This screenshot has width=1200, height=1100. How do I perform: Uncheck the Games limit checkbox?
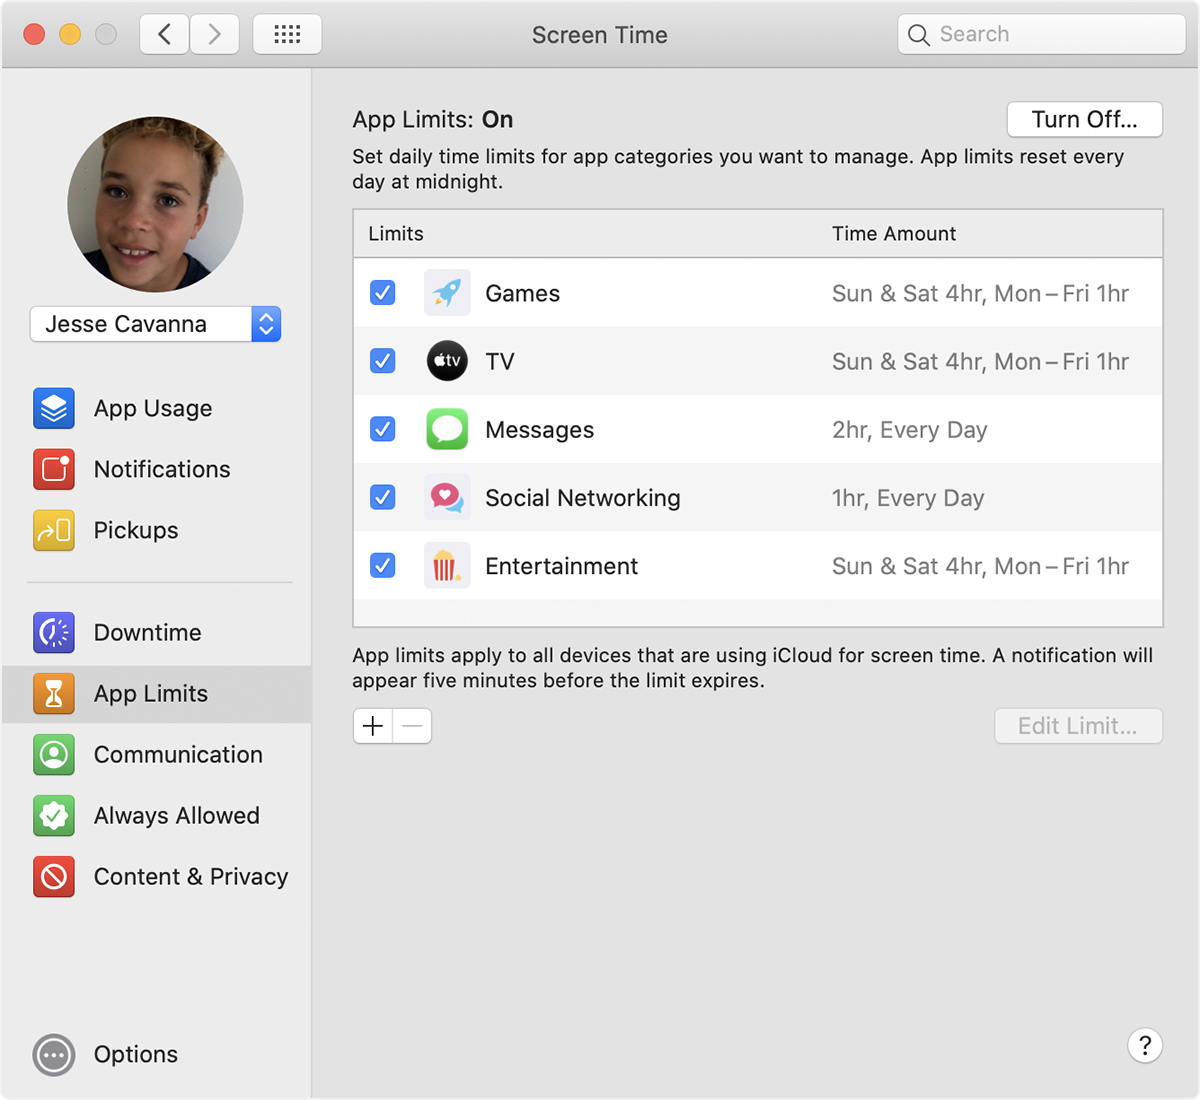coord(382,292)
